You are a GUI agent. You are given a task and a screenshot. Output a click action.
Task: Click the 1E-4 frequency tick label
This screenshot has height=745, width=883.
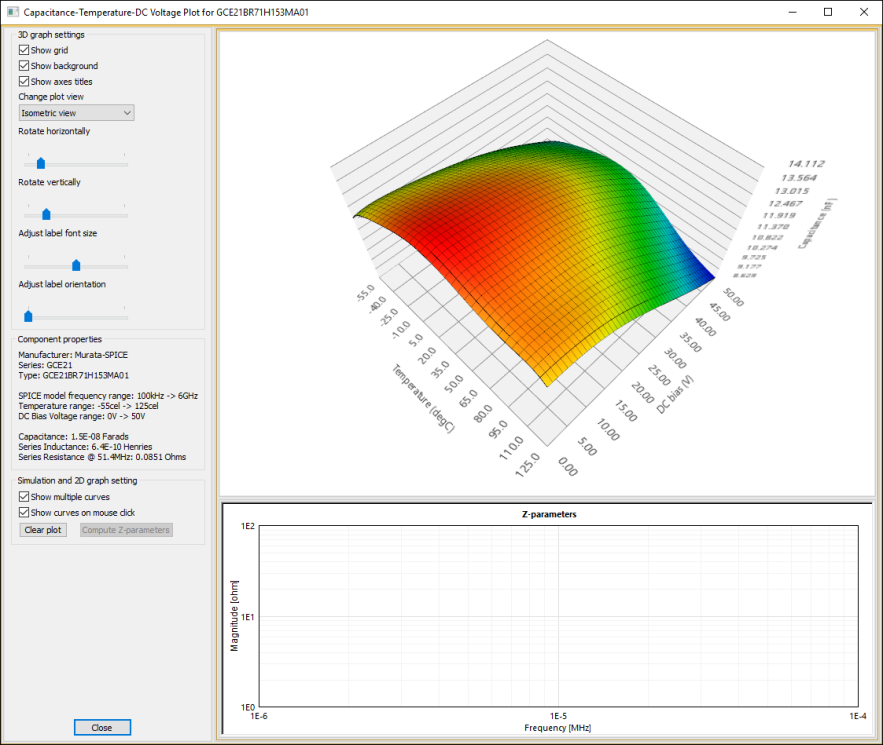(x=858, y=716)
